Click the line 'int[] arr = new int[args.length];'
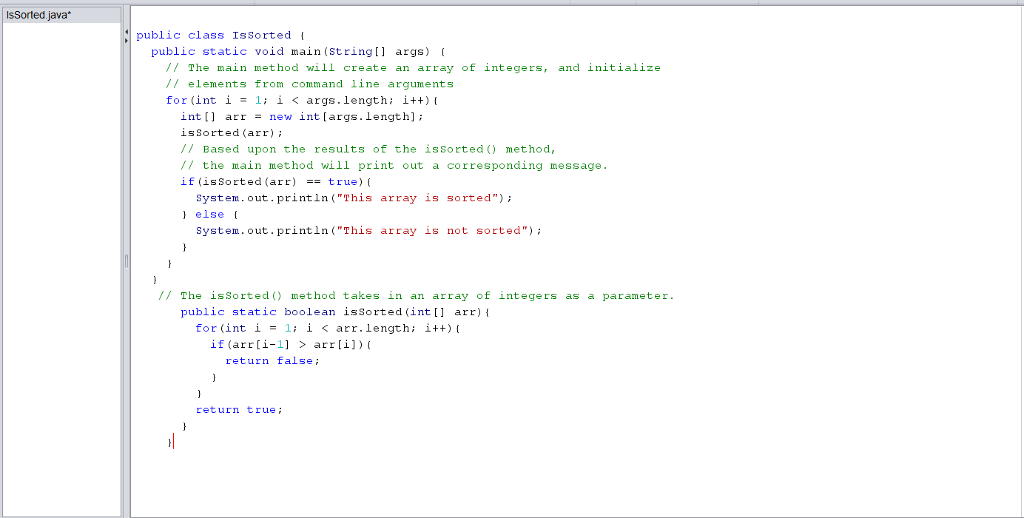 (302, 117)
